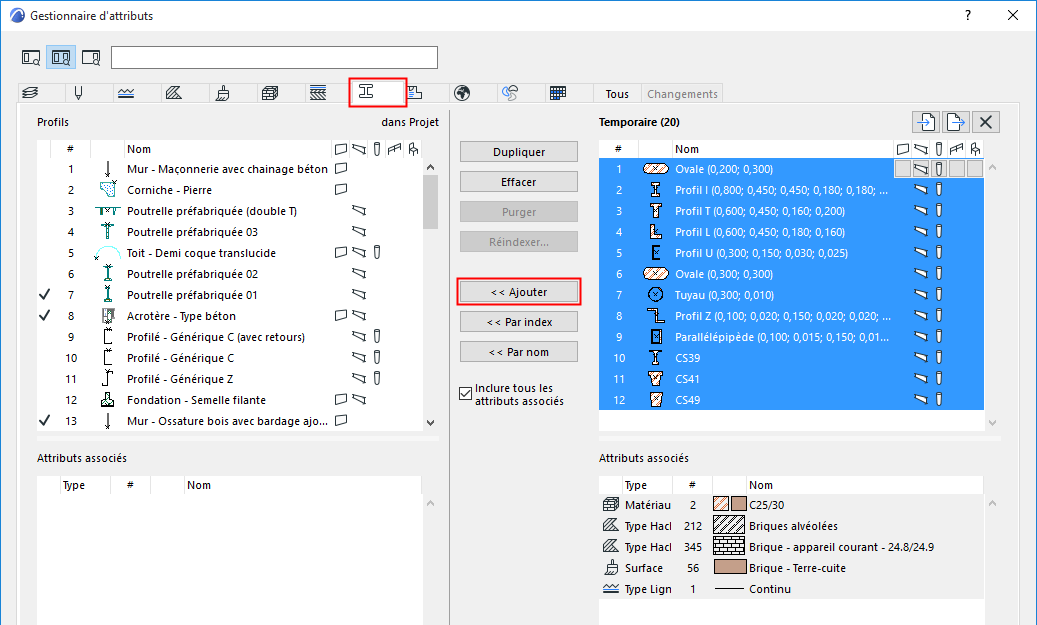Open the Surfaces paintbrush tab

(x=223, y=93)
